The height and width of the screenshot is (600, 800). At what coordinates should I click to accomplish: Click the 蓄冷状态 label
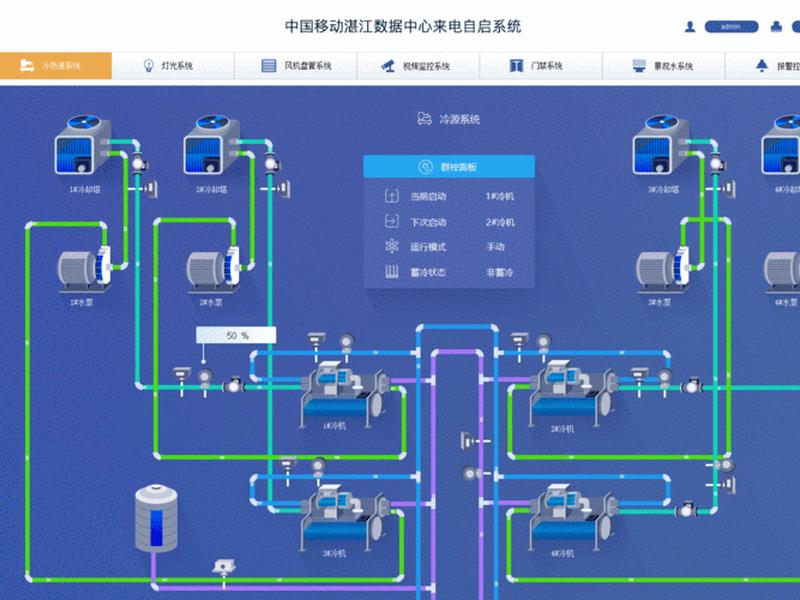tap(428, 272)
